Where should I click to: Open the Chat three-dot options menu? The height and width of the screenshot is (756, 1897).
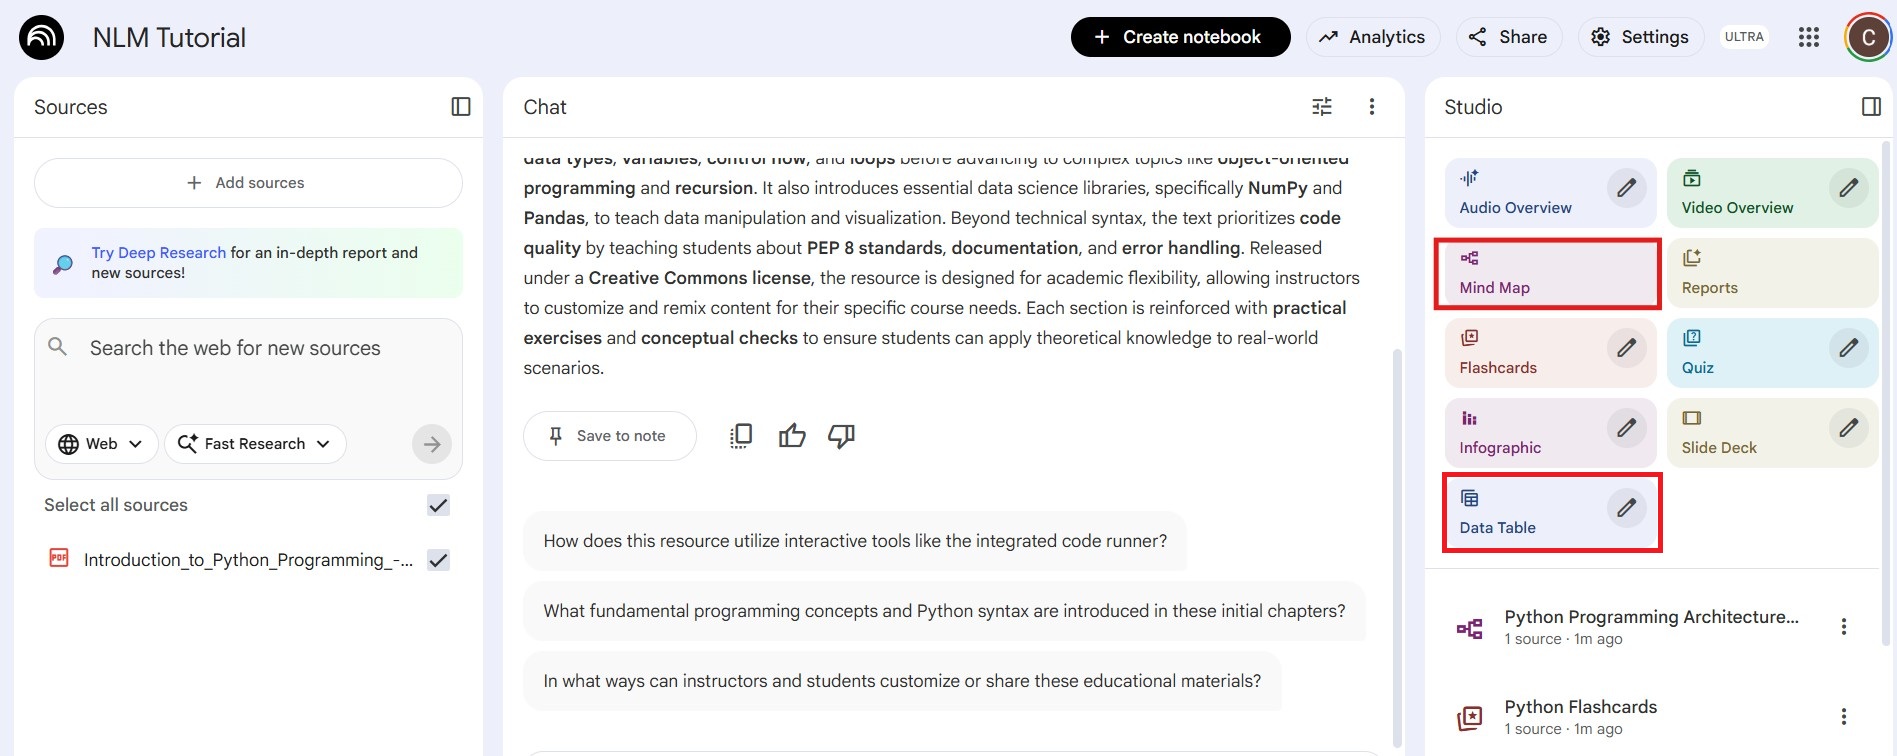click(1372, 107)
